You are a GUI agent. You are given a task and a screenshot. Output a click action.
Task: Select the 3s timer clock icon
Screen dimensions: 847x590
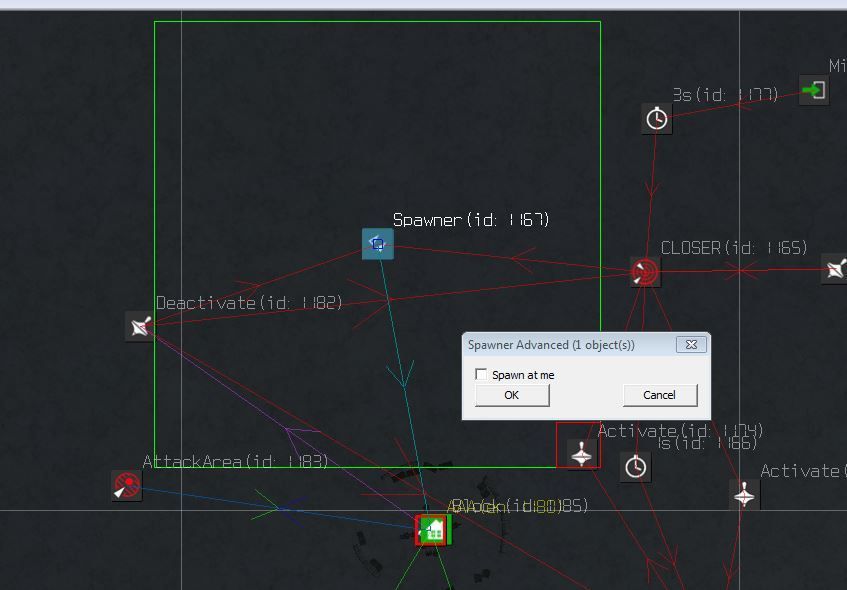point(656,118)
